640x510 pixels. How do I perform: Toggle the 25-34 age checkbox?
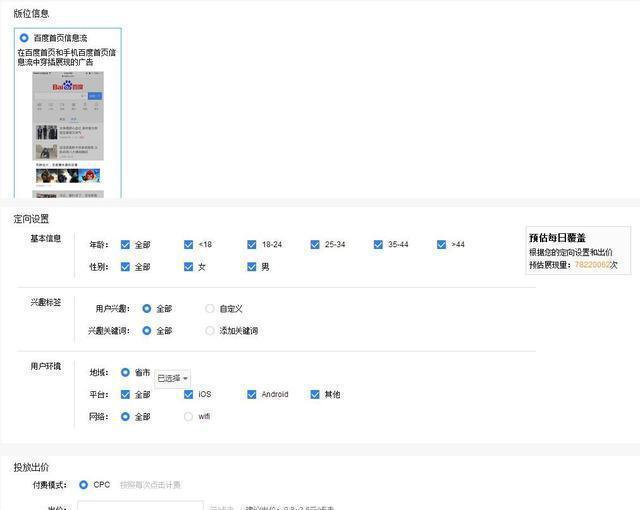tap(315, 244)
